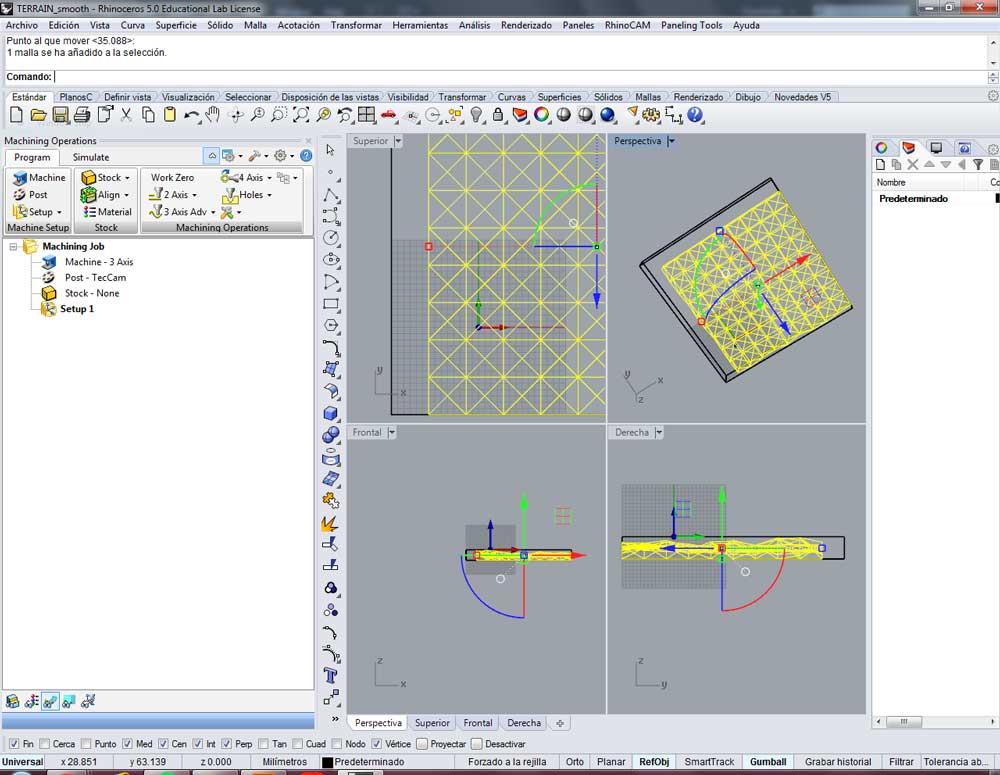Screen dimensions: 1000x775
Task: Select the Rectangle tool in sidebar
Action: tap(330, 304)
